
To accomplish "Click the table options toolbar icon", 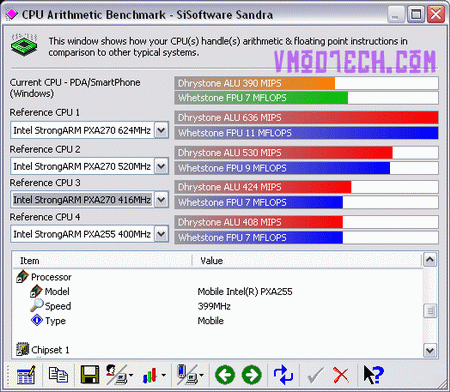I will [26, 375].
